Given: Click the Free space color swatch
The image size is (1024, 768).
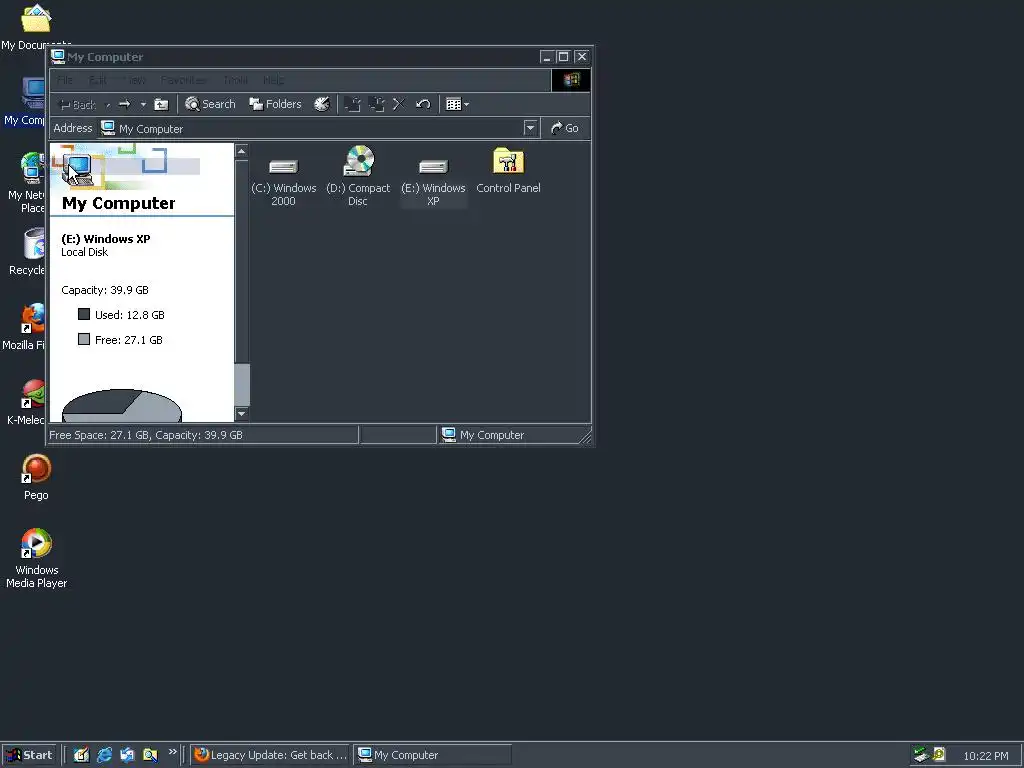Looking at the screenshot, I should [84, 339].
